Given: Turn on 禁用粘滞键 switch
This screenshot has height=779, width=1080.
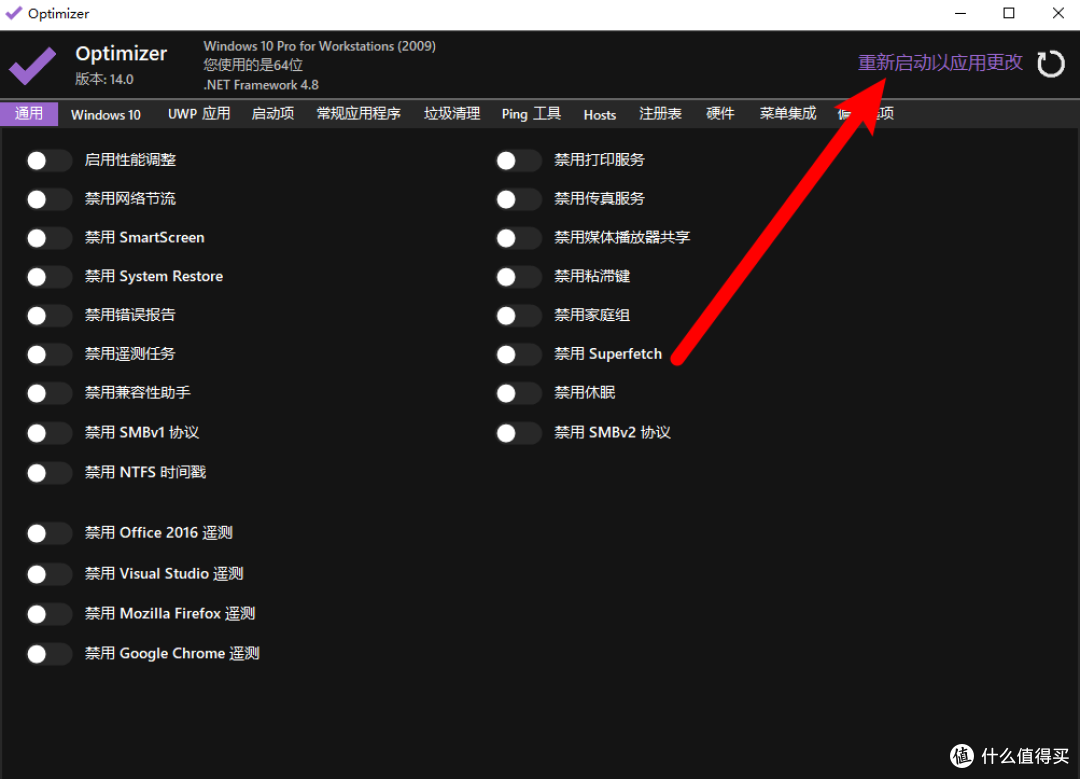Looking at the screenshot, I should (x=519, y=277).
